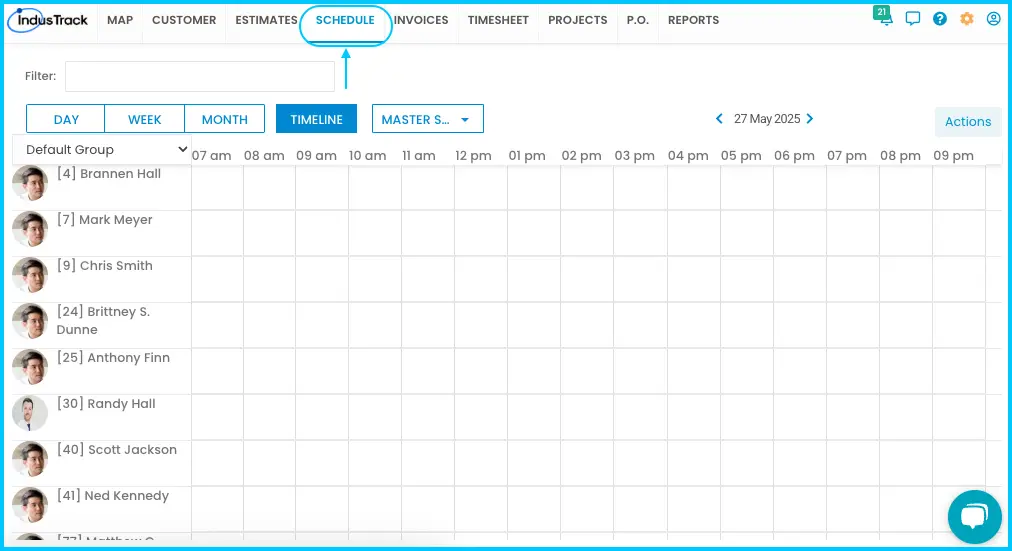Screen dimensions: 1012x551
Task: Expand the MASTER S... schedule dropdown
Action: point(428,119)
